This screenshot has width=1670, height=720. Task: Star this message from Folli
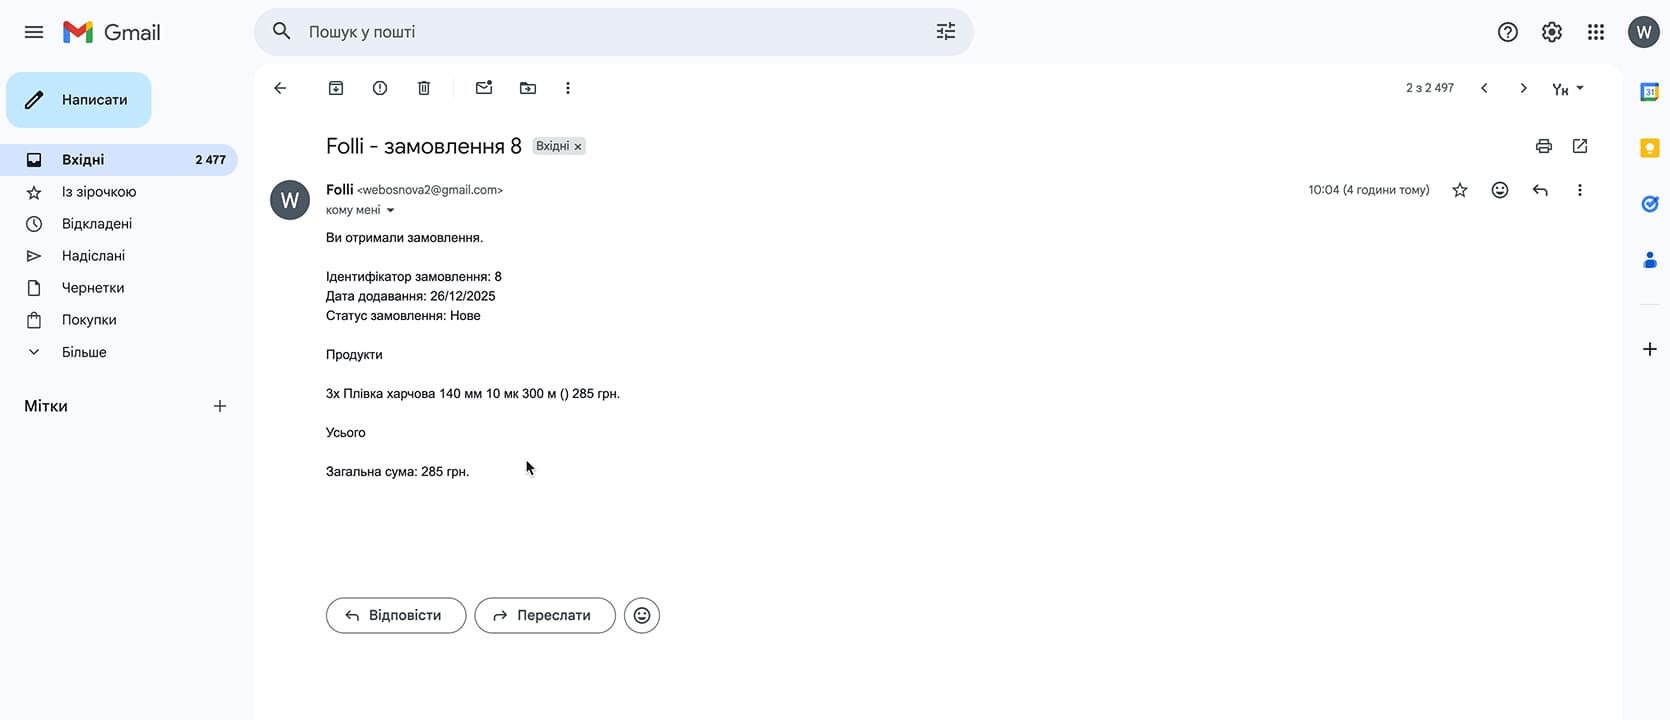coord(1460,190)
